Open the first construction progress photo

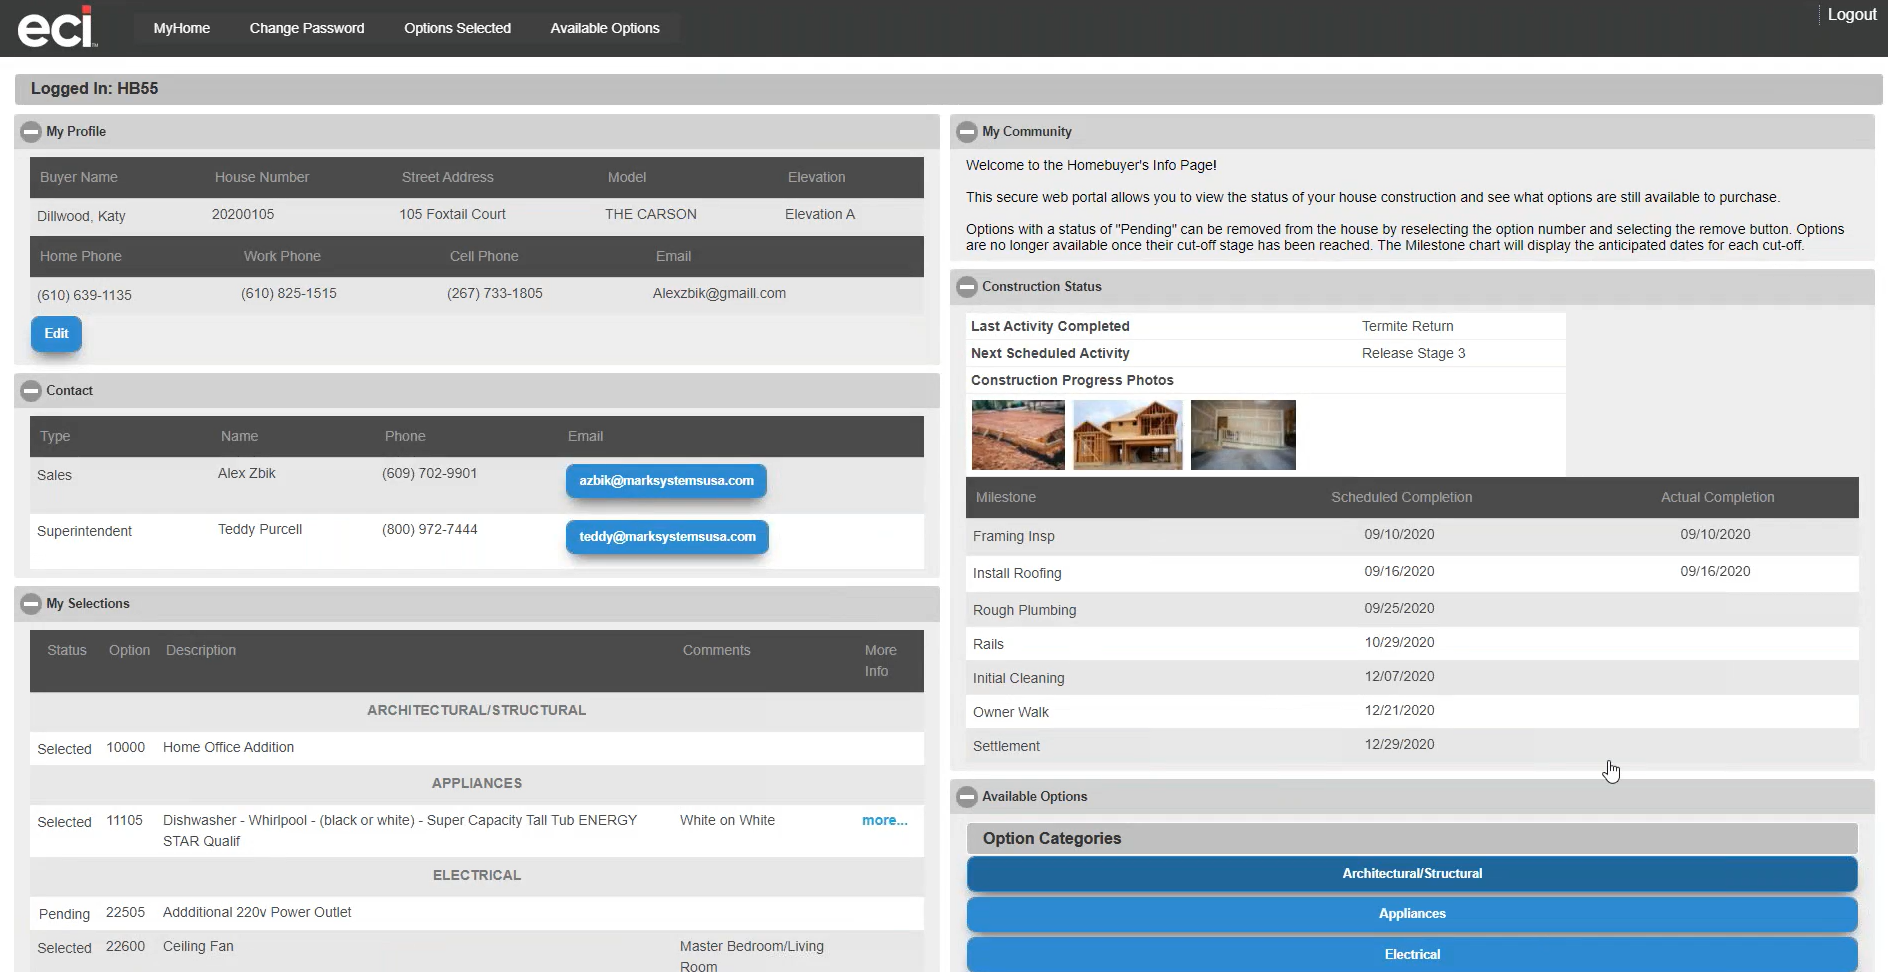tap(1017, 434)
